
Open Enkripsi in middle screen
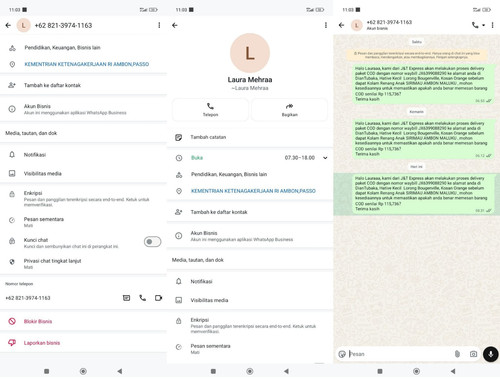(x=250, y=325)
